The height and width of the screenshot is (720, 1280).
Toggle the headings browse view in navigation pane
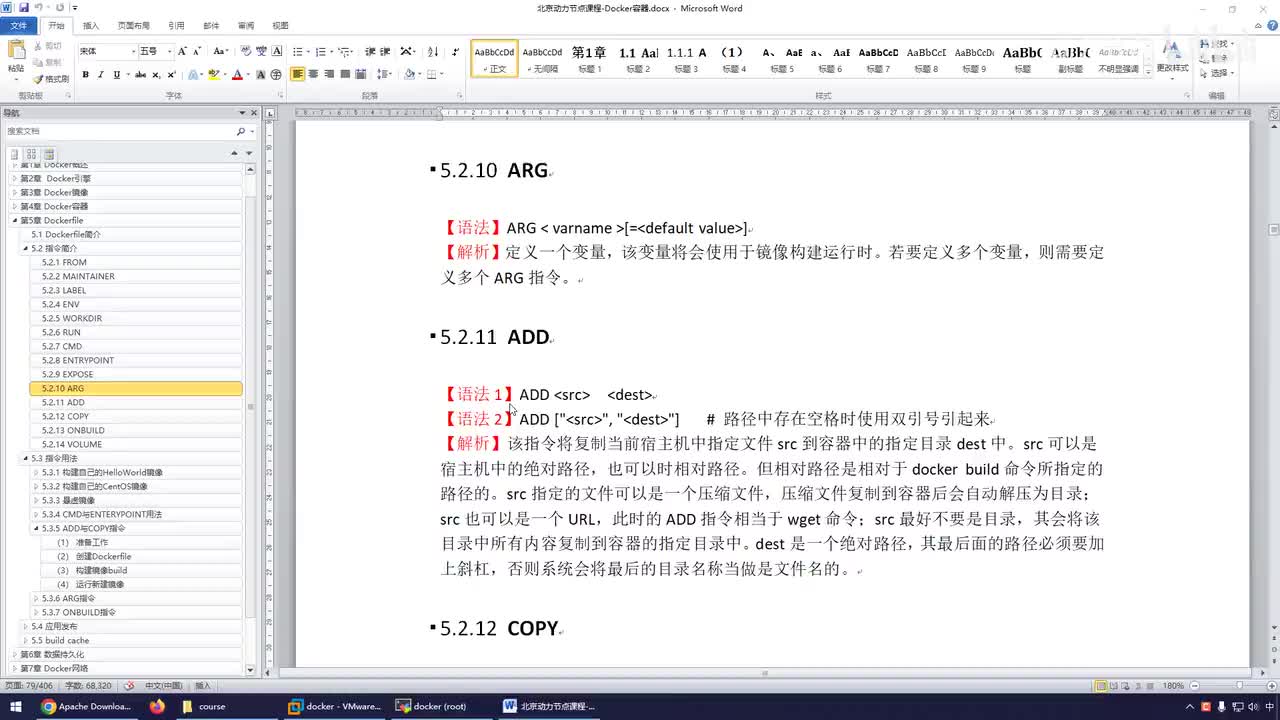point(15,154)
